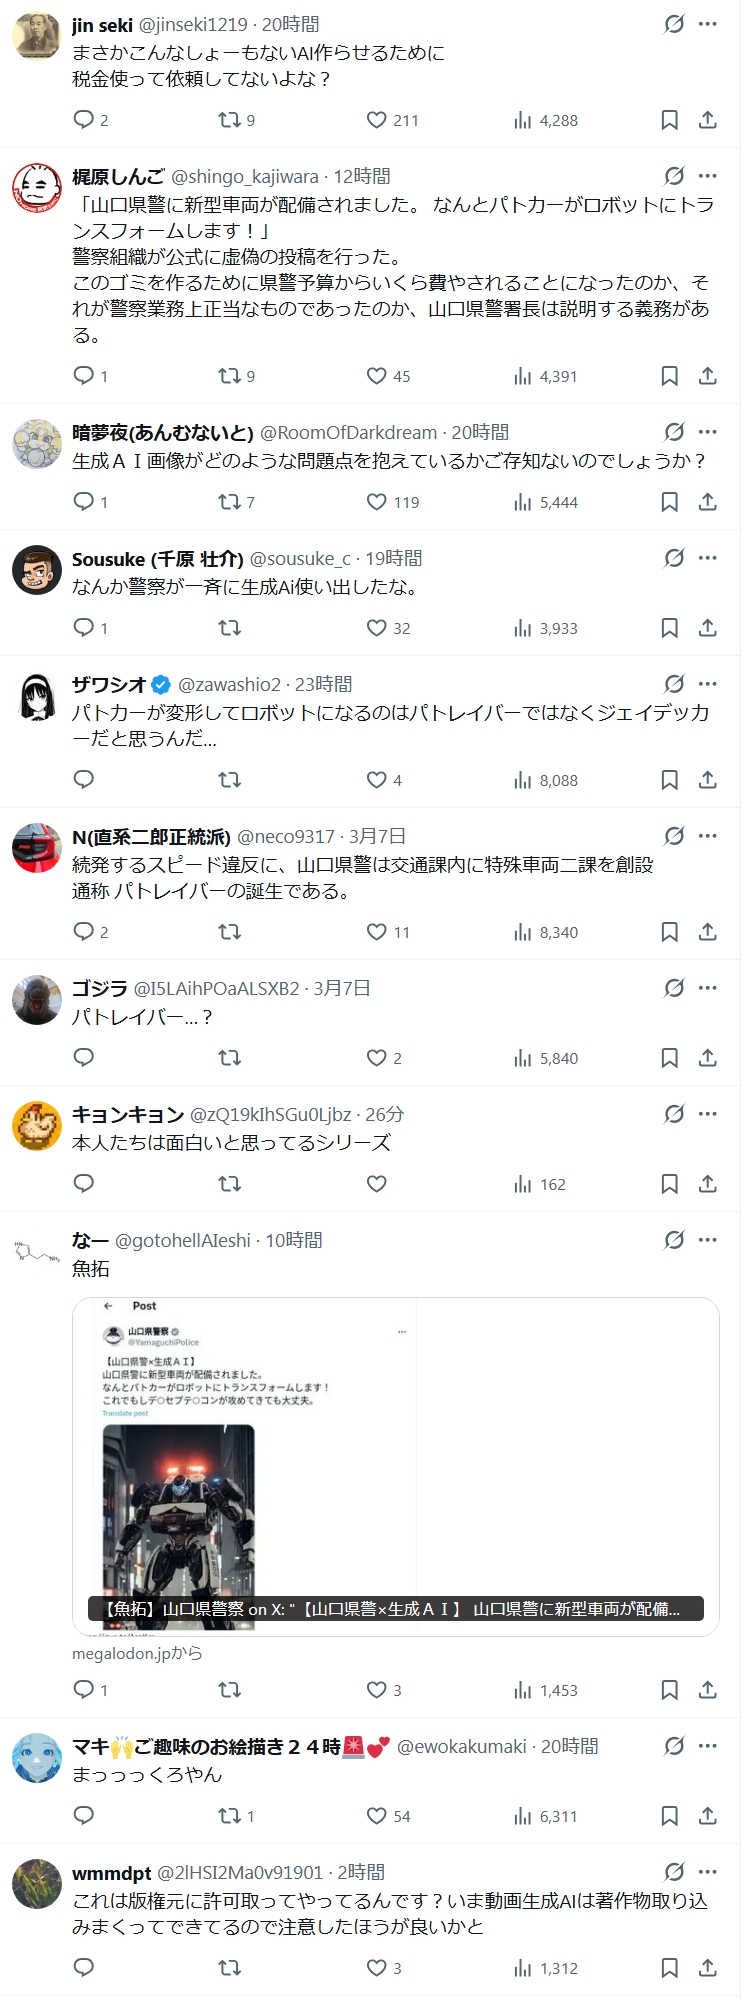Open more options on キョンキョン's post
Screen dimensions: 746x2001
click(x=708, y=1114)
